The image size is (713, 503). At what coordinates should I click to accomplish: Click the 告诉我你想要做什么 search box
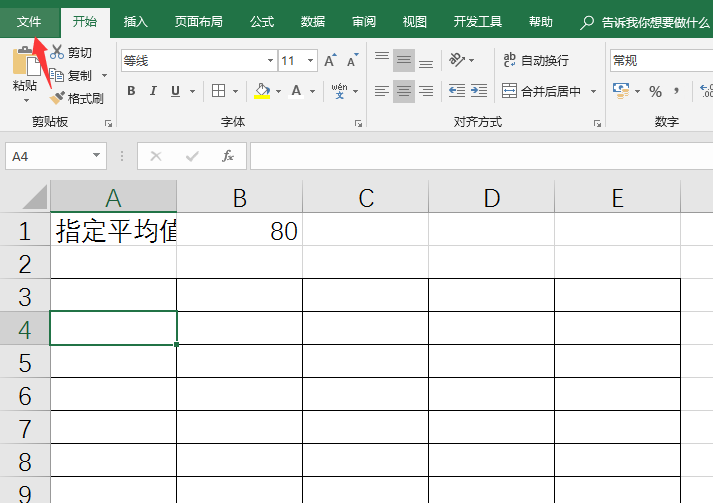coord(646,22)
